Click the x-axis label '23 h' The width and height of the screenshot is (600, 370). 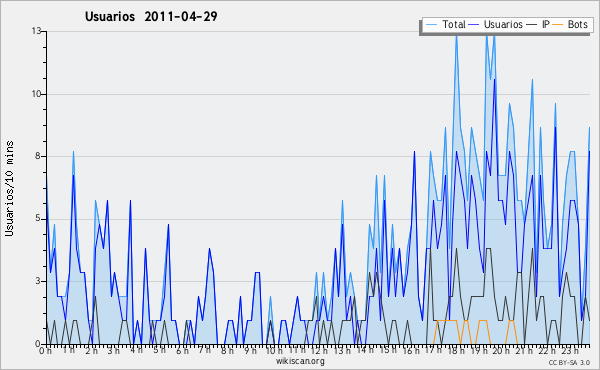[x=569, y=350]
